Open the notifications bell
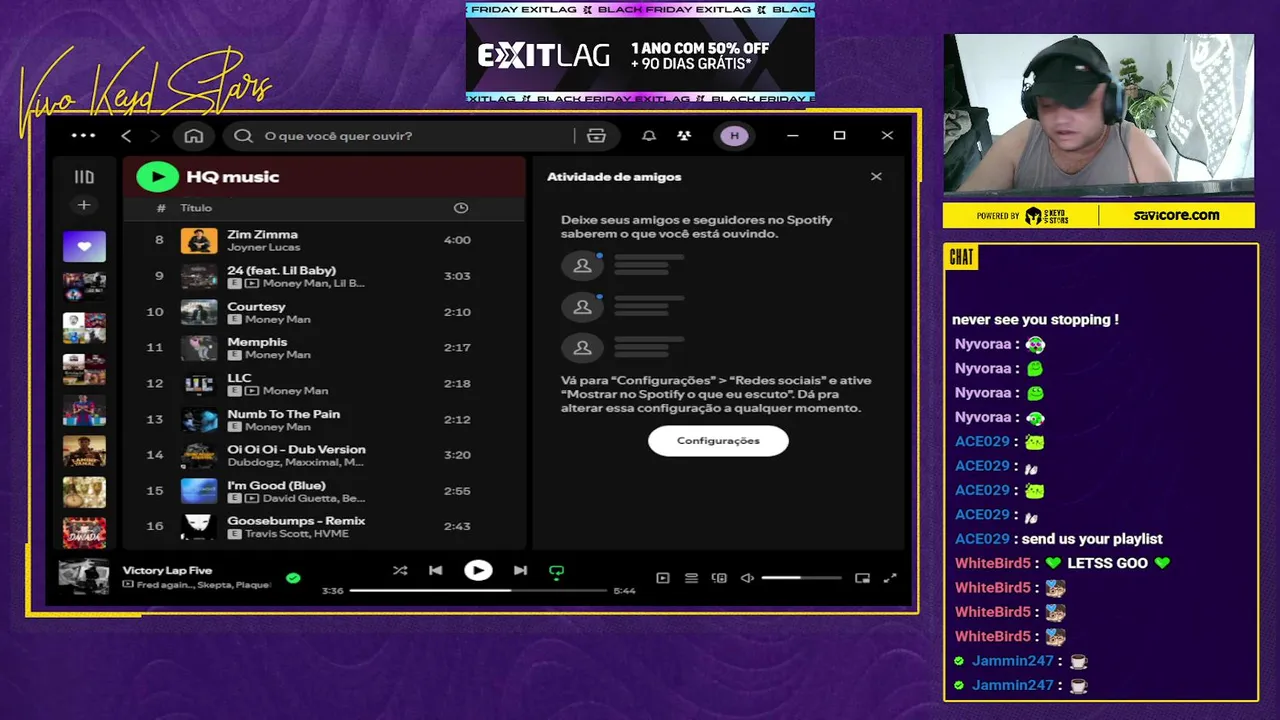Image resolution: width=1280 pixels, height=720 pixels. click(x=649, y=136)
